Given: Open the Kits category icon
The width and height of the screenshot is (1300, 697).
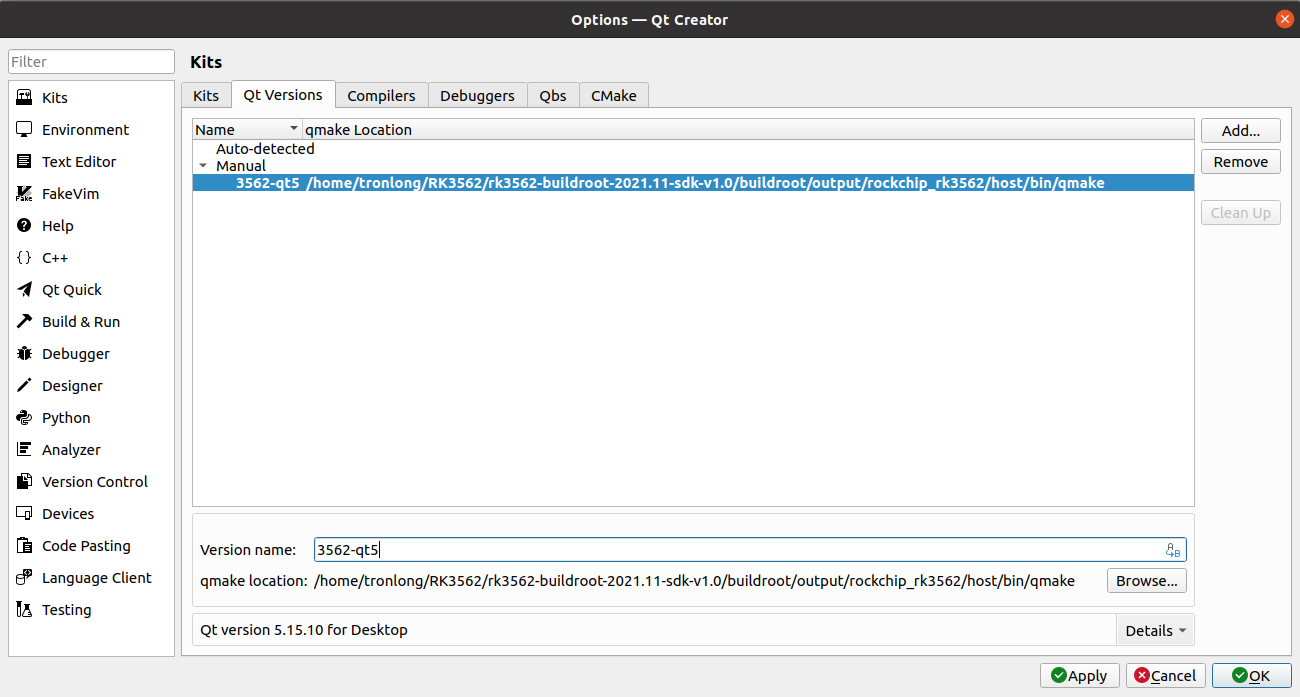Looking at the screenshot, I should coord(25,98).
